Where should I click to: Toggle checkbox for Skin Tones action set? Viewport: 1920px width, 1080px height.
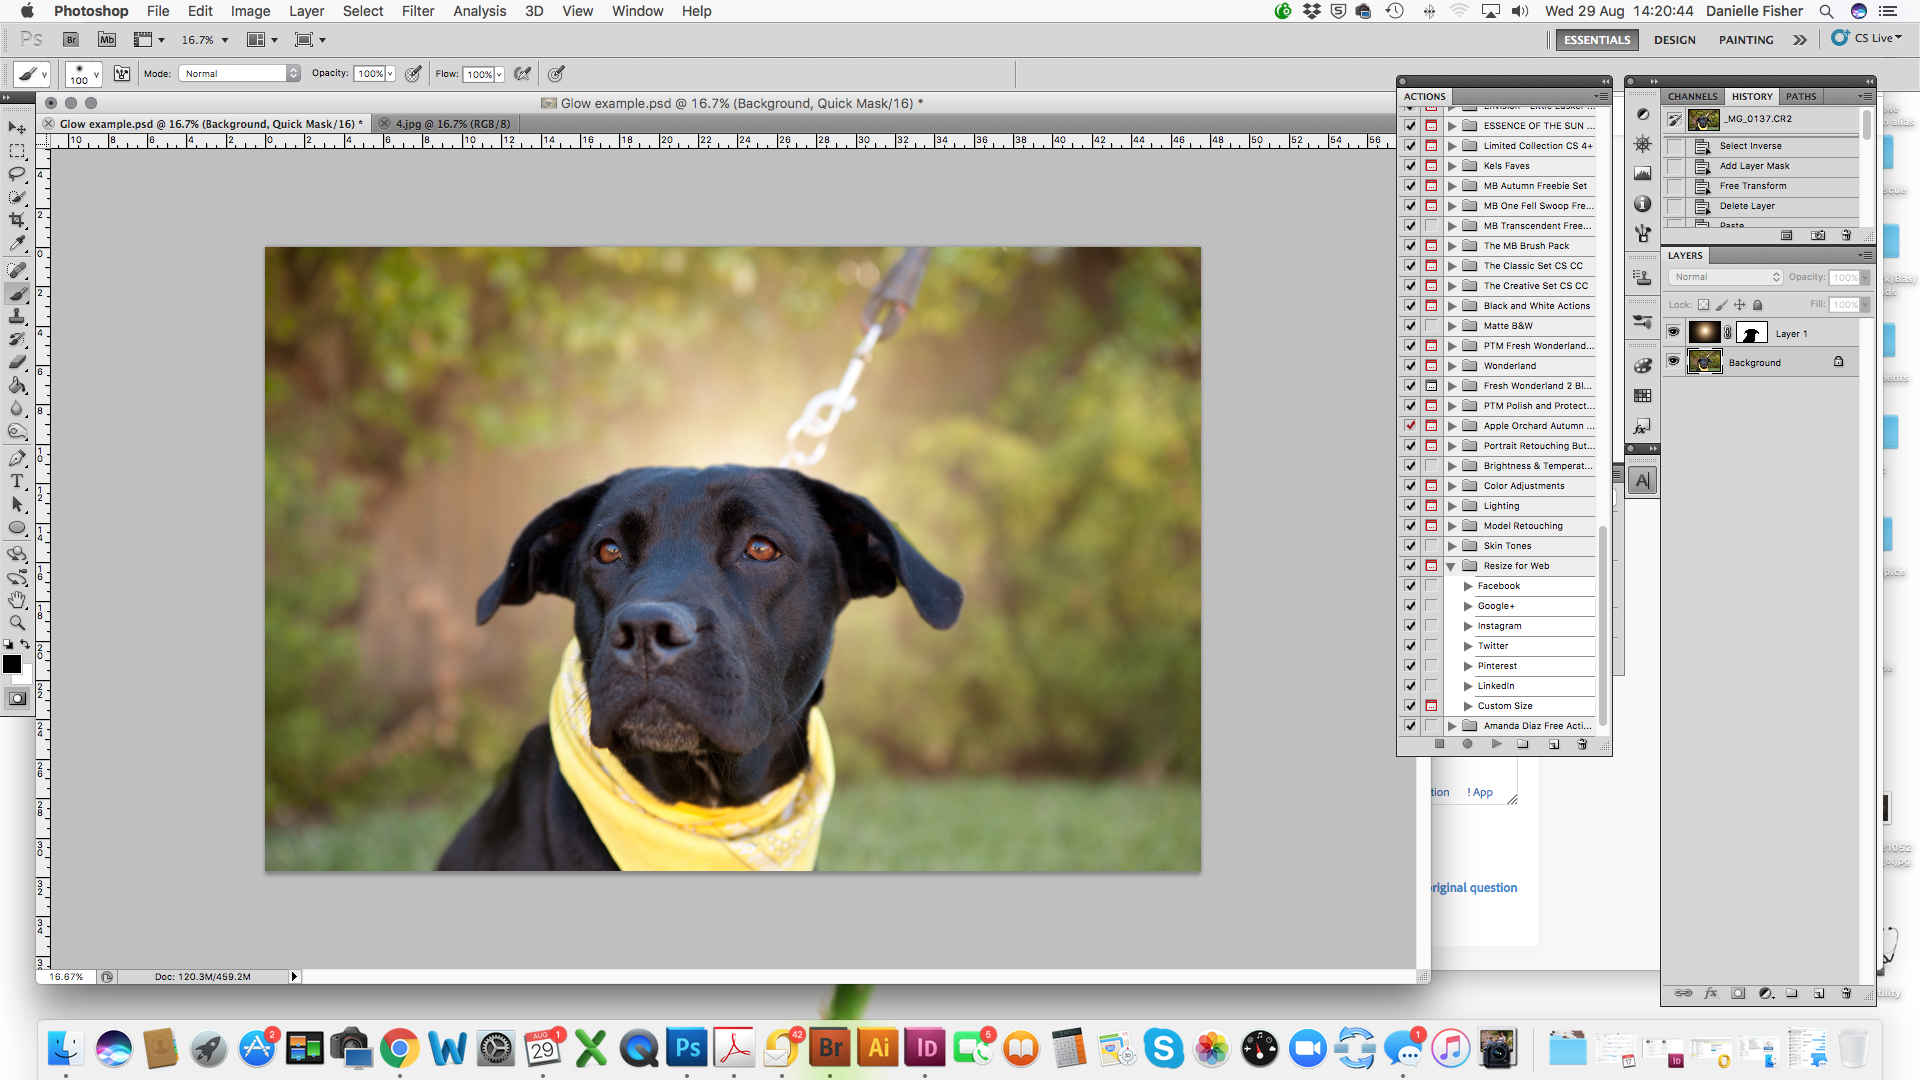pos(1410,546)
